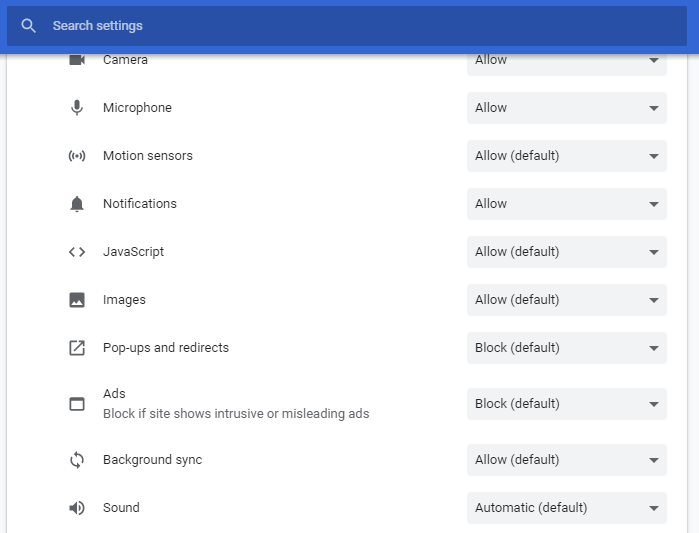Open the Background sync dropdown
This screenshot has height=533, width=699.
pyautogui.click(x=567, y=460)
